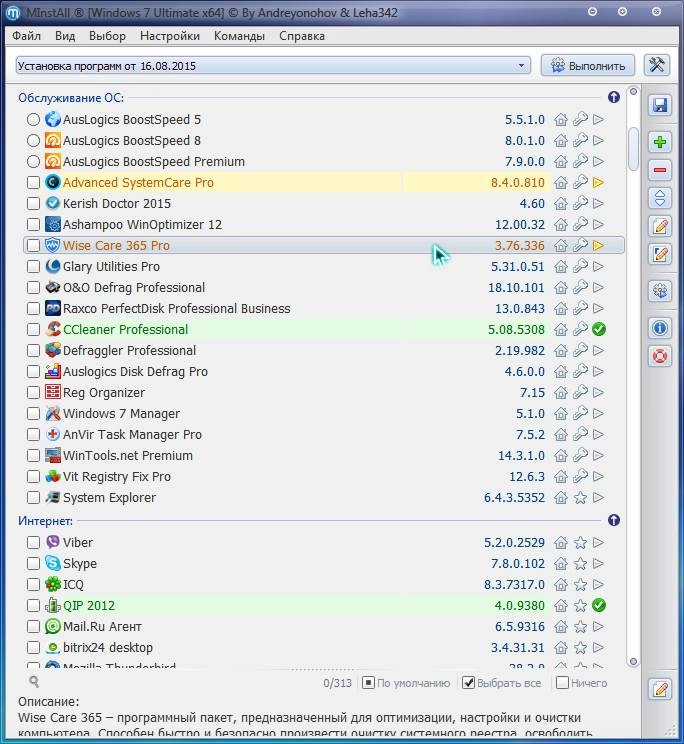
Task: Select the bitrix24 desktop row
Action: point(324,648)
